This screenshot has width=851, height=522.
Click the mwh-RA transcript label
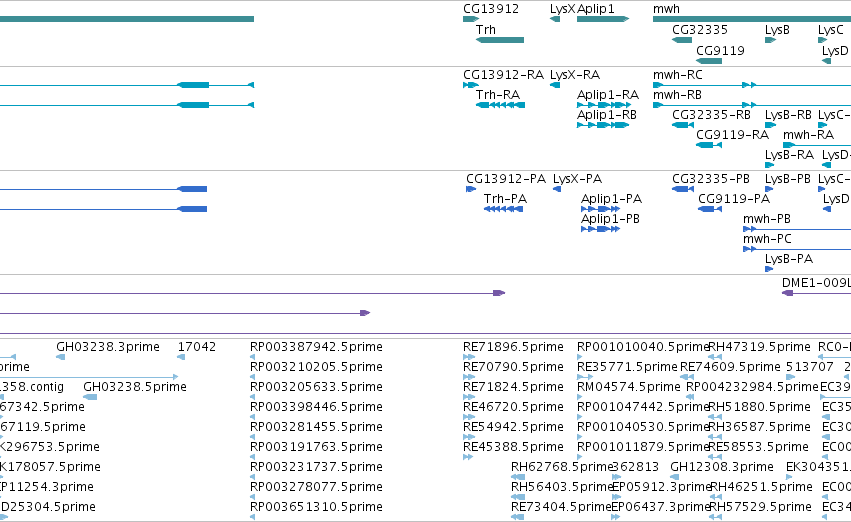point(808,135)
